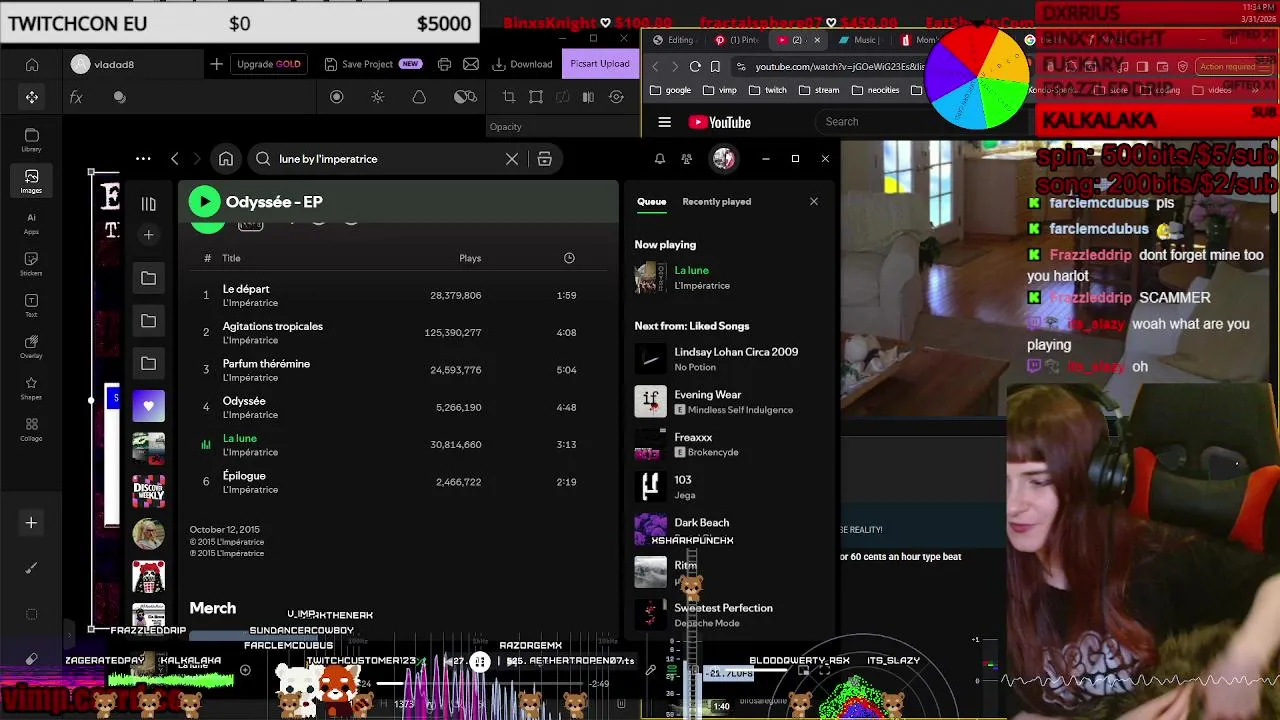Image resolution: width=1280 pixels, height=720 pixels.
Task: Open YouTube hamburger guide menu
Action: coord(665,122)
